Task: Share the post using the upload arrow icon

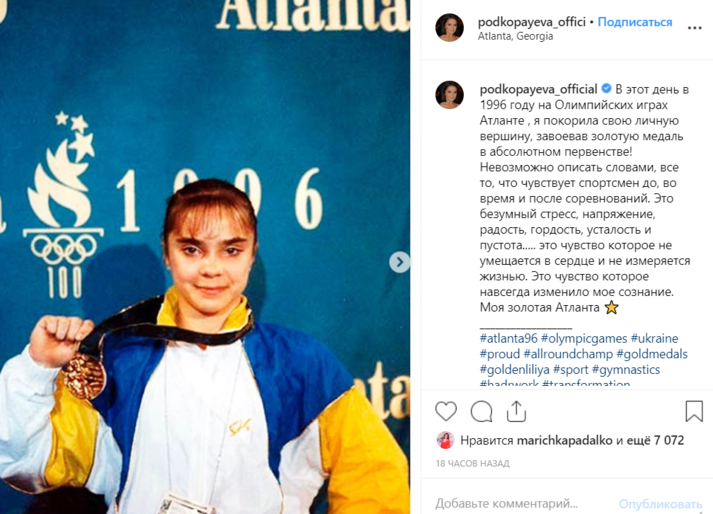Action: (x=516, y=411)
